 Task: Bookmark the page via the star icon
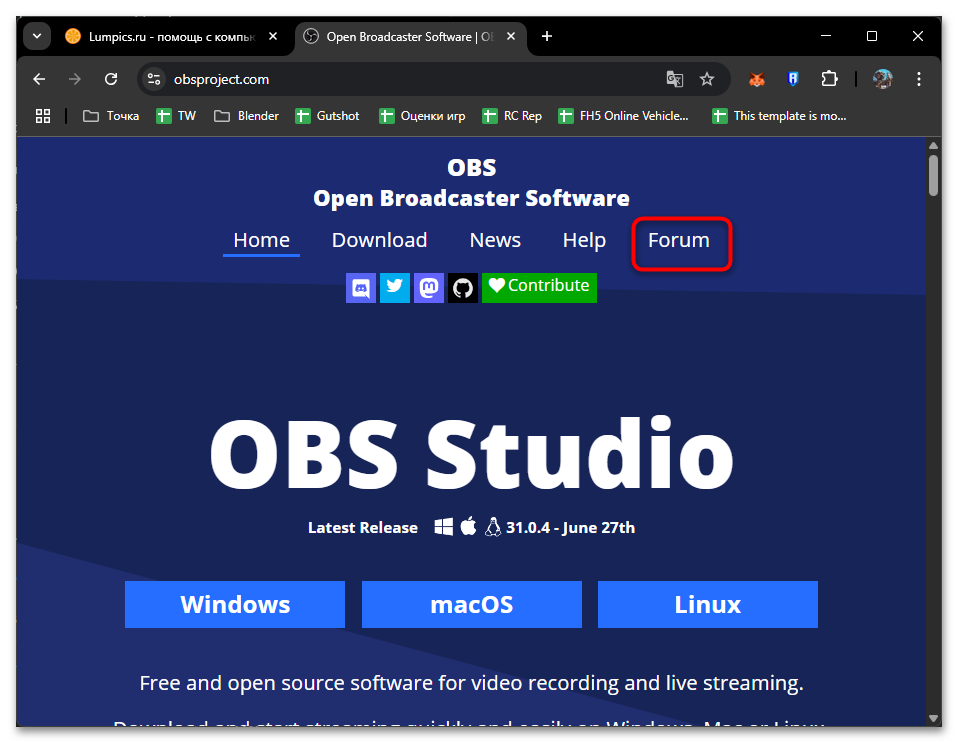pyautogui.click(x=707, y=79)
